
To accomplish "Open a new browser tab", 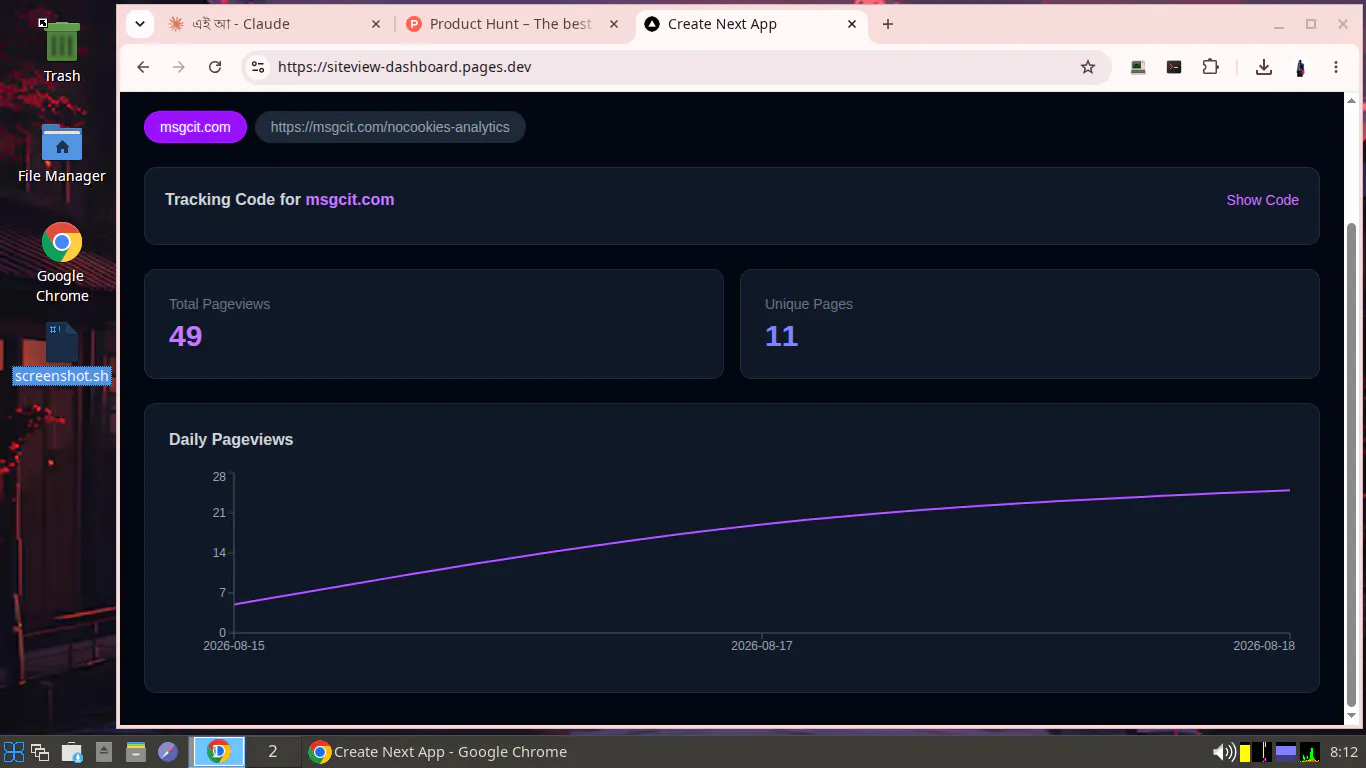I will (888, 24).
